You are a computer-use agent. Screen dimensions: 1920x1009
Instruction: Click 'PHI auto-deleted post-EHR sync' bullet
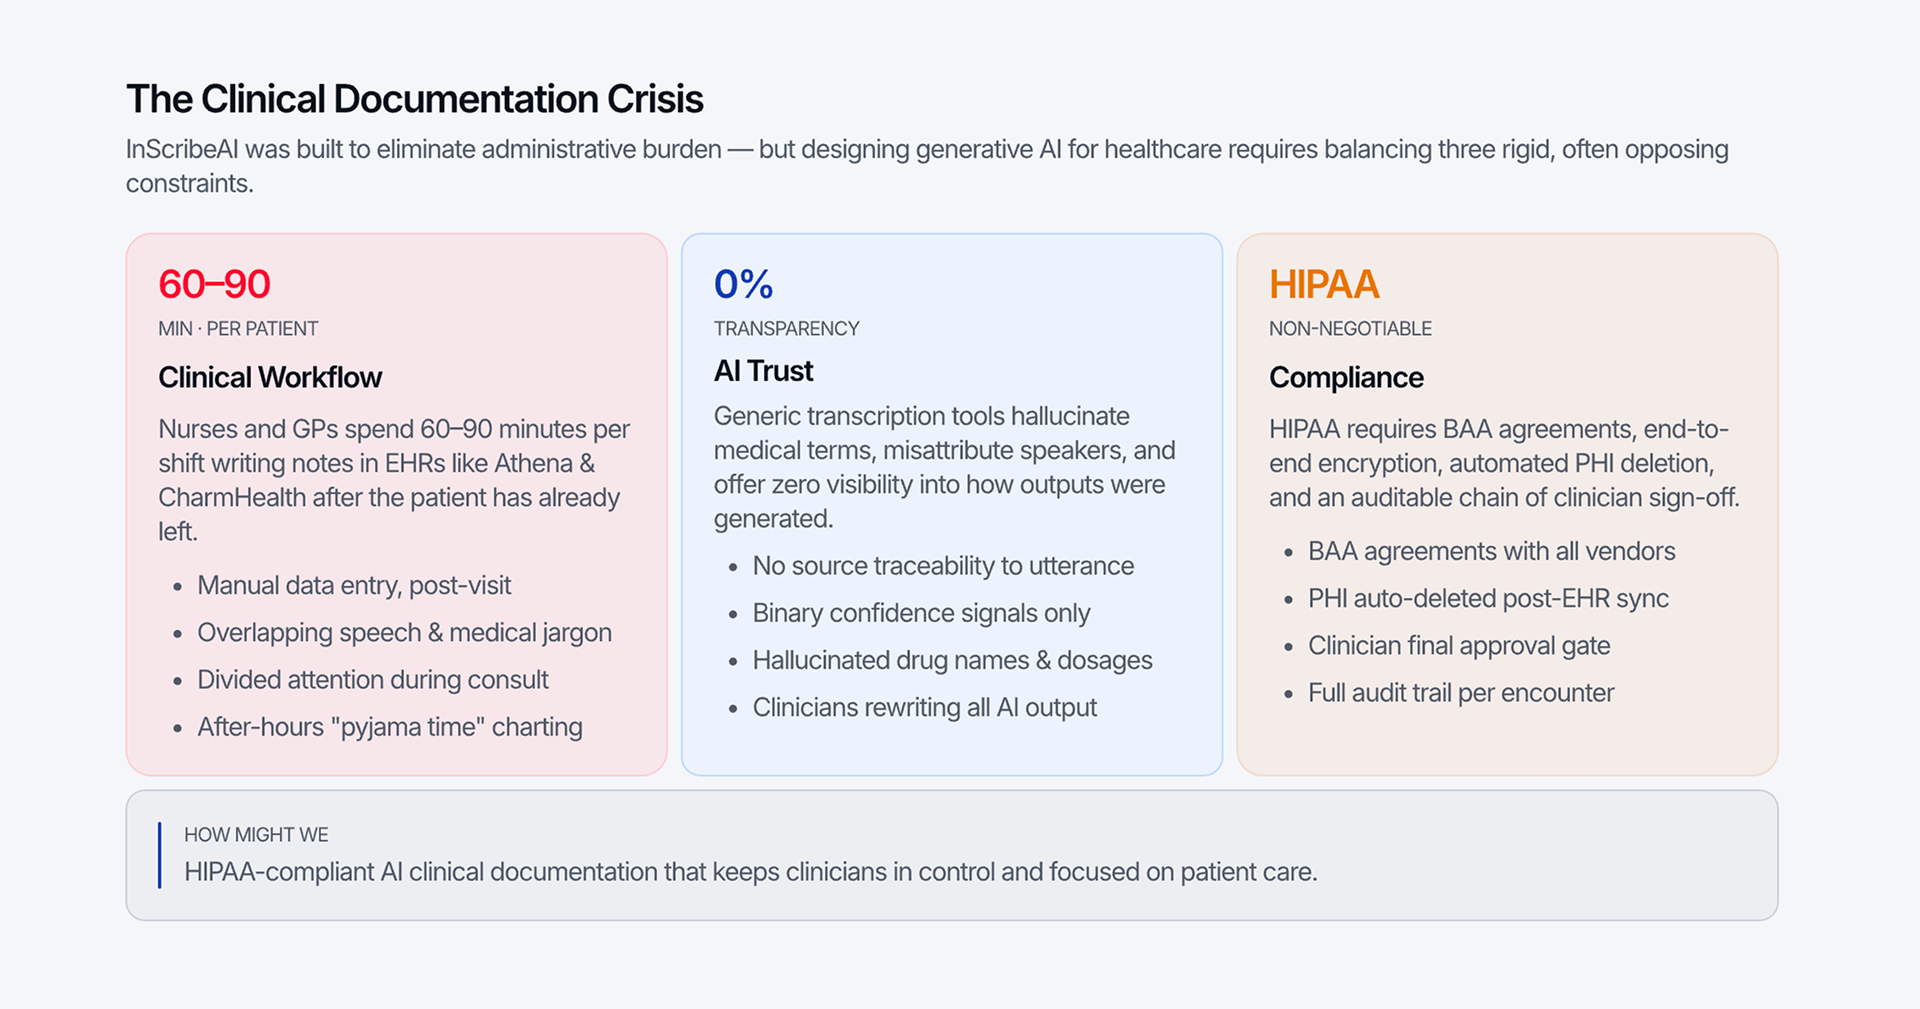tap(1488, 598)
